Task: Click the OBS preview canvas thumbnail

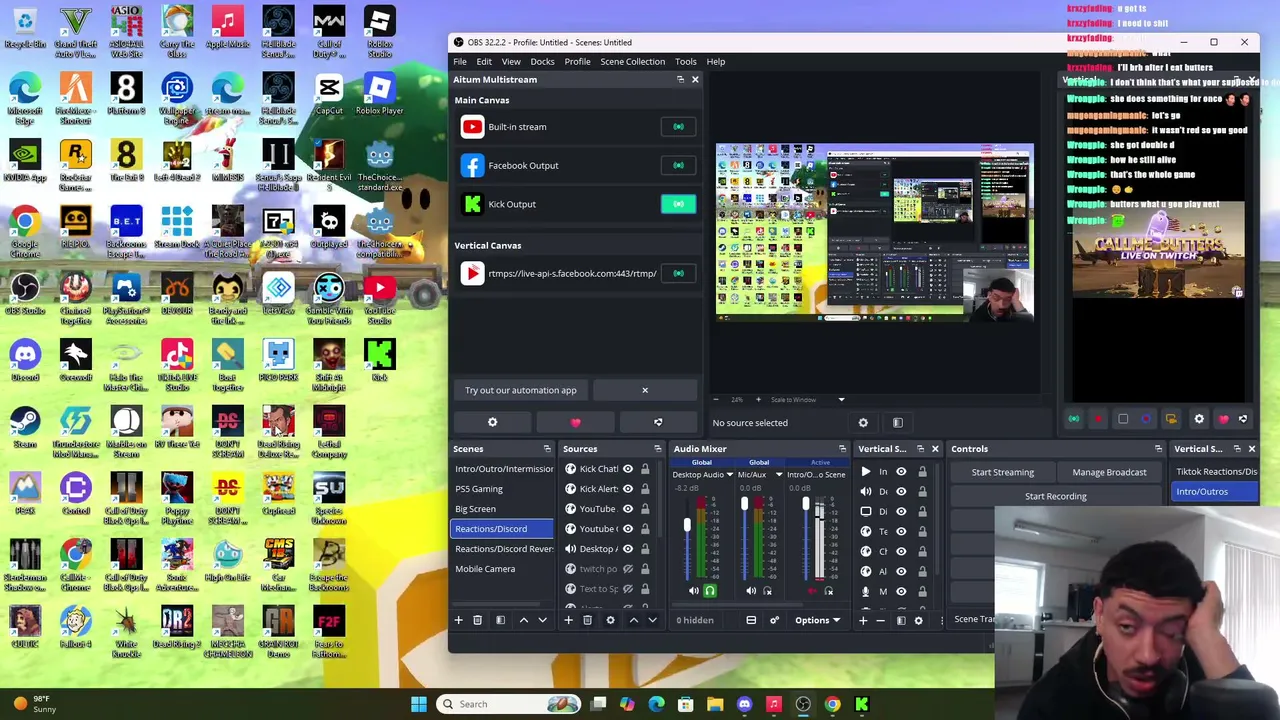Action: (875, 231)
